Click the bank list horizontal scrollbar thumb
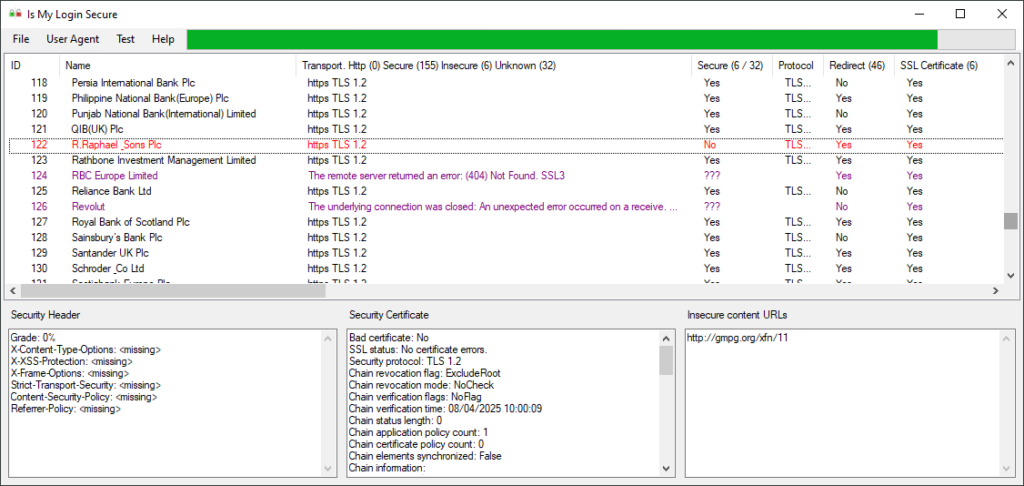This screenshot has height=486, width=1024. click(173, 291)
